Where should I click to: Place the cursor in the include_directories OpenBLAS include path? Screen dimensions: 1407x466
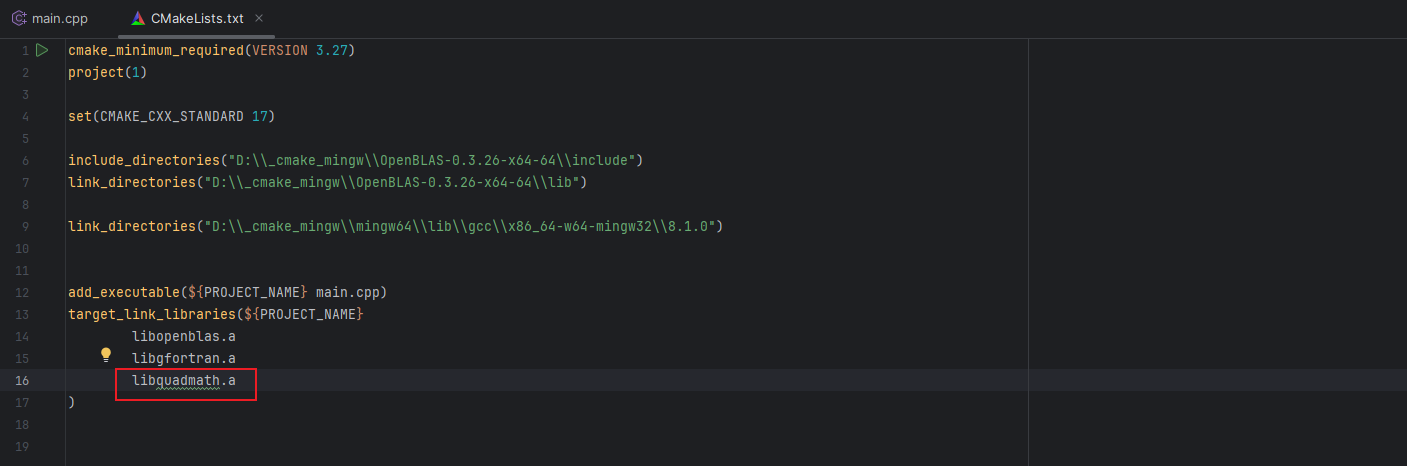435,161
